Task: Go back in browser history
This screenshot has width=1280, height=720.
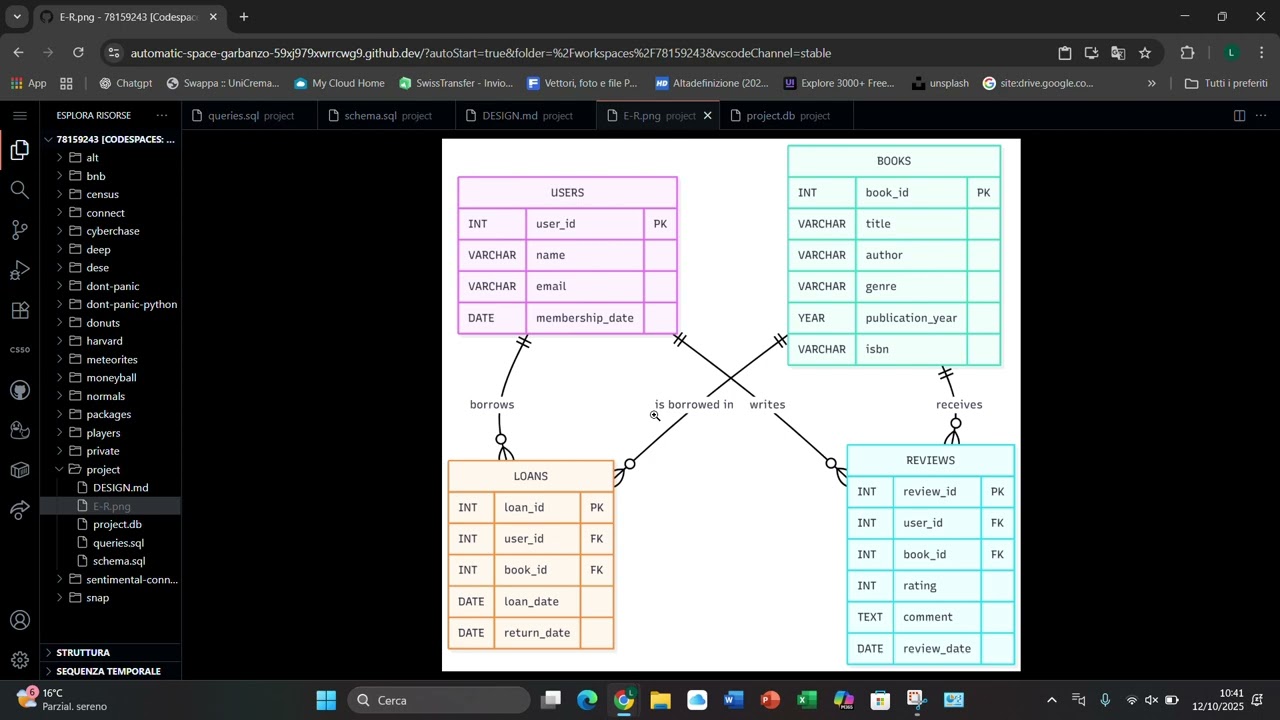Action: [x=19, y=53]
